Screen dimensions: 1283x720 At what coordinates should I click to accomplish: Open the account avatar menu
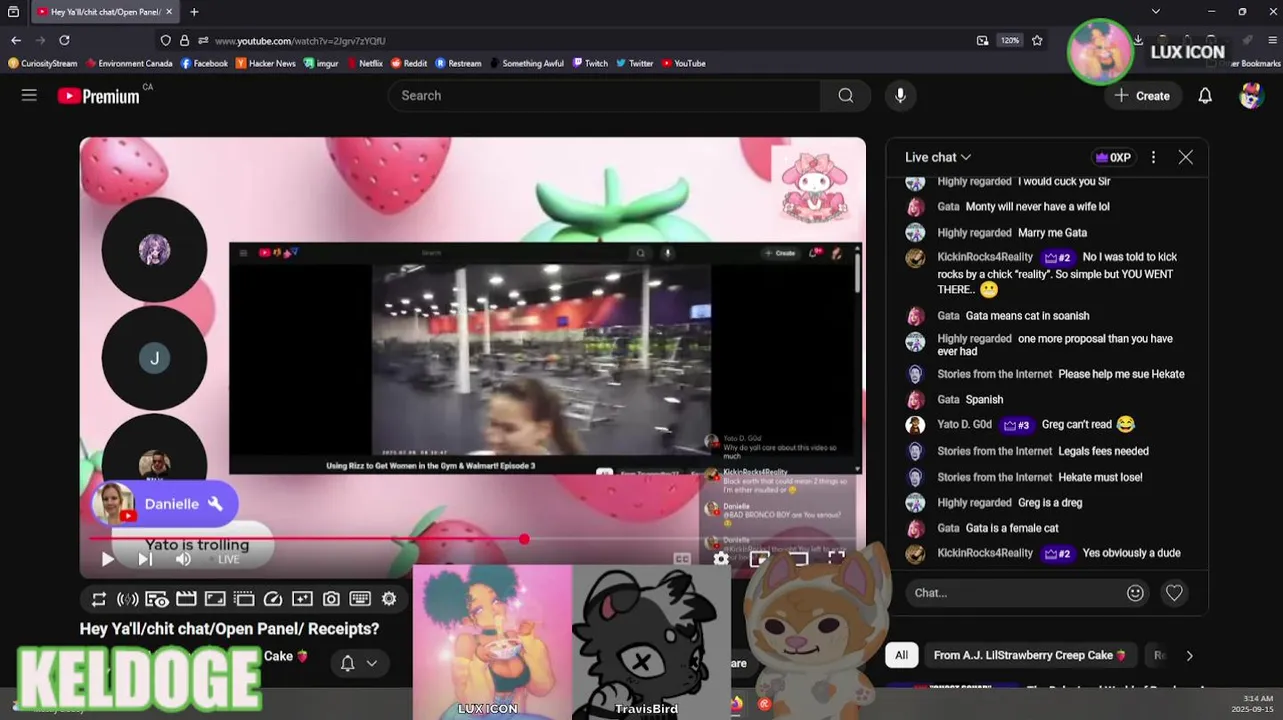pos(1251,95)
